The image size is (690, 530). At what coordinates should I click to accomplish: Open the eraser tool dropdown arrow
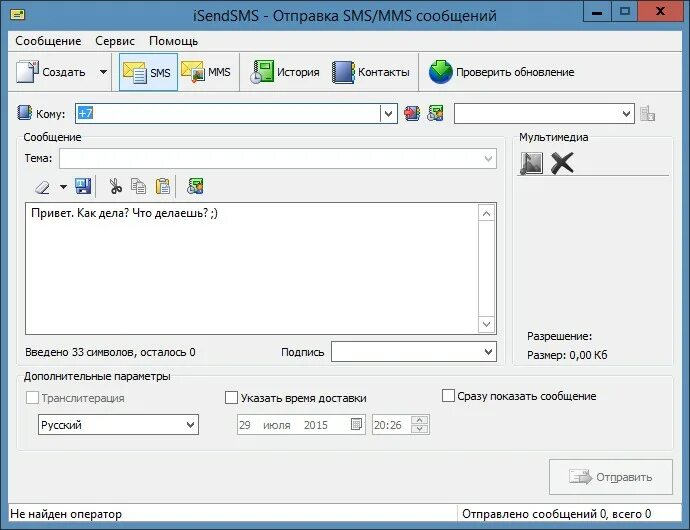63,187
